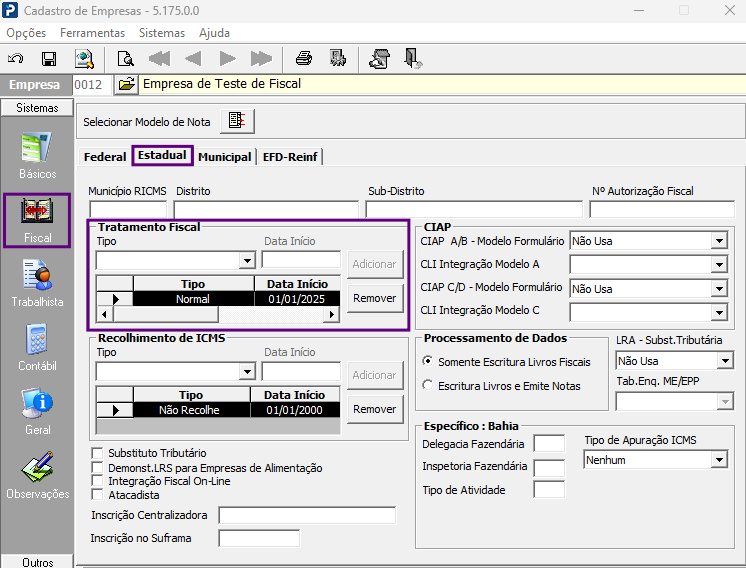Open the Contábil system in sidebar
The width and height of the screenshot is (746, 568).
(37, 347)
